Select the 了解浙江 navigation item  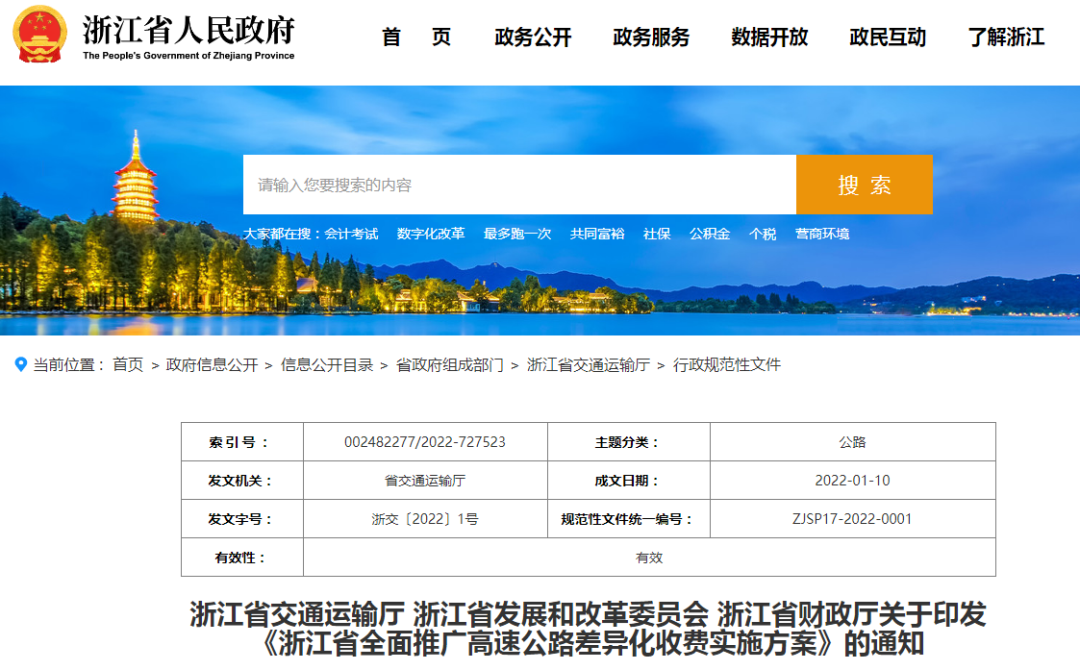[x=1006, y=36]
